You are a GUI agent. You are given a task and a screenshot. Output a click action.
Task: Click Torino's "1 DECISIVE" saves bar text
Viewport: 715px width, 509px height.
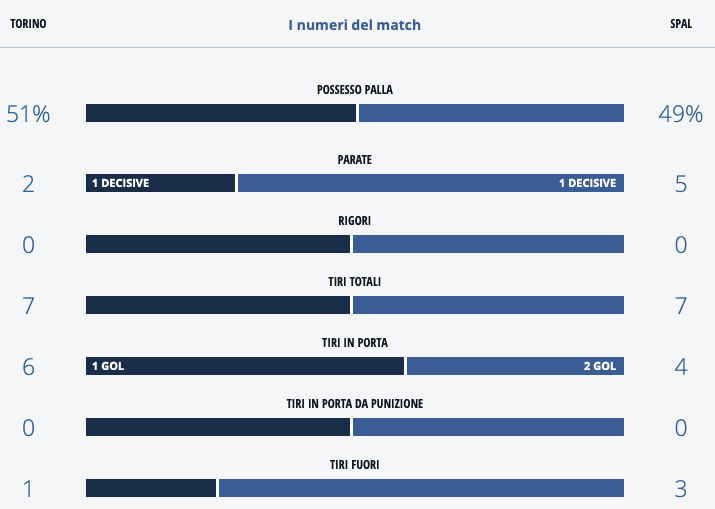[x=120, y=183]
